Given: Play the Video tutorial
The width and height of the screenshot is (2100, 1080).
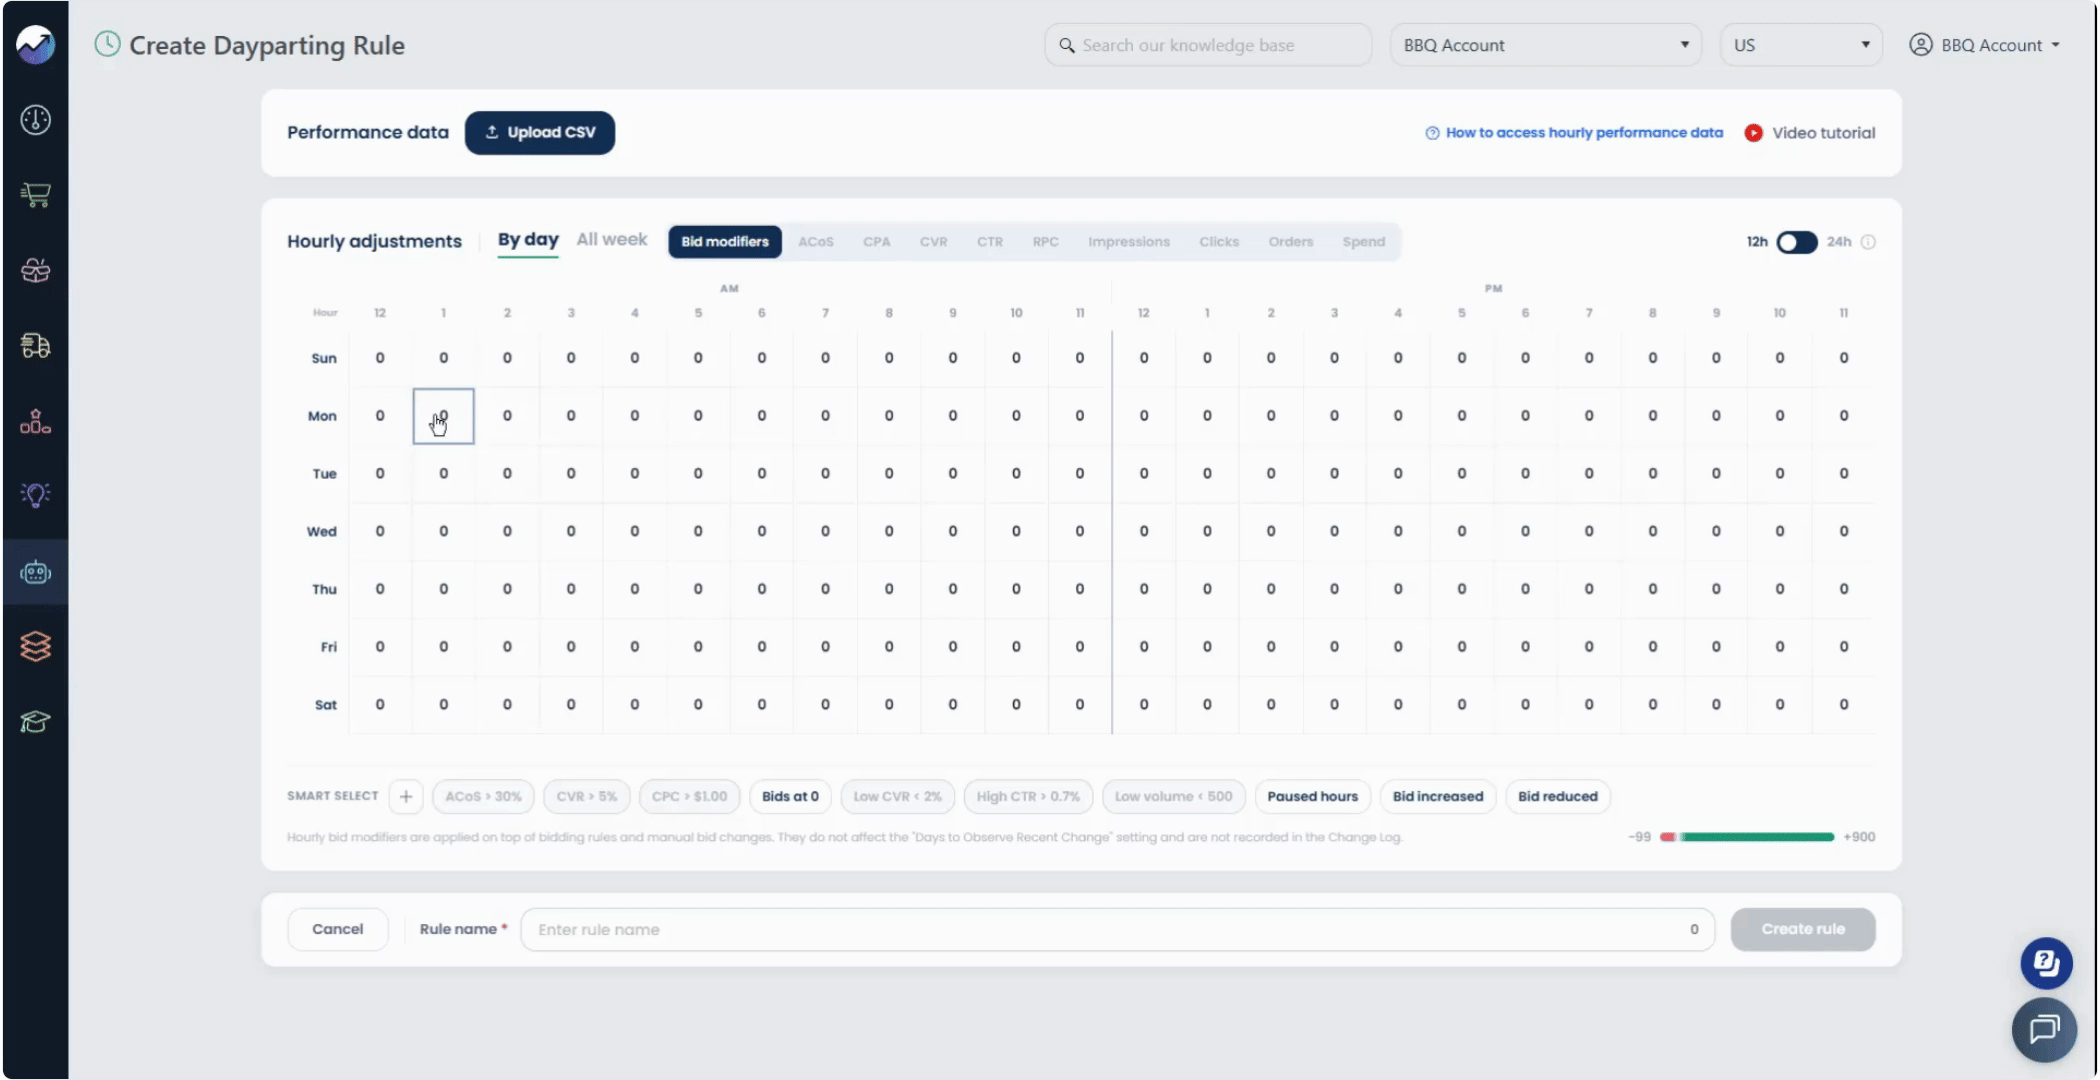Looking at the screenshot, I should pos(1810,133).
